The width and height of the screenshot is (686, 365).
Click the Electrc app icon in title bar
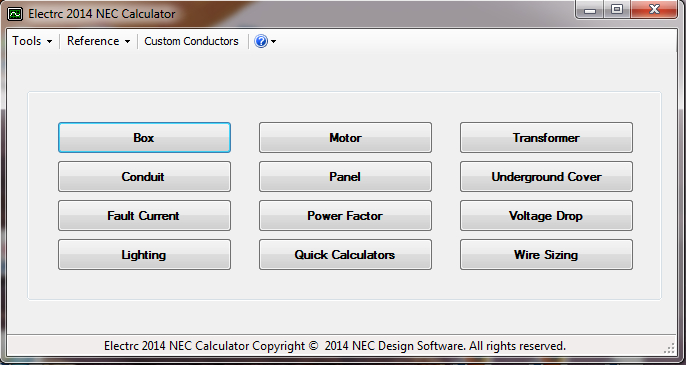pyautogui.click(x=14, y=14)
